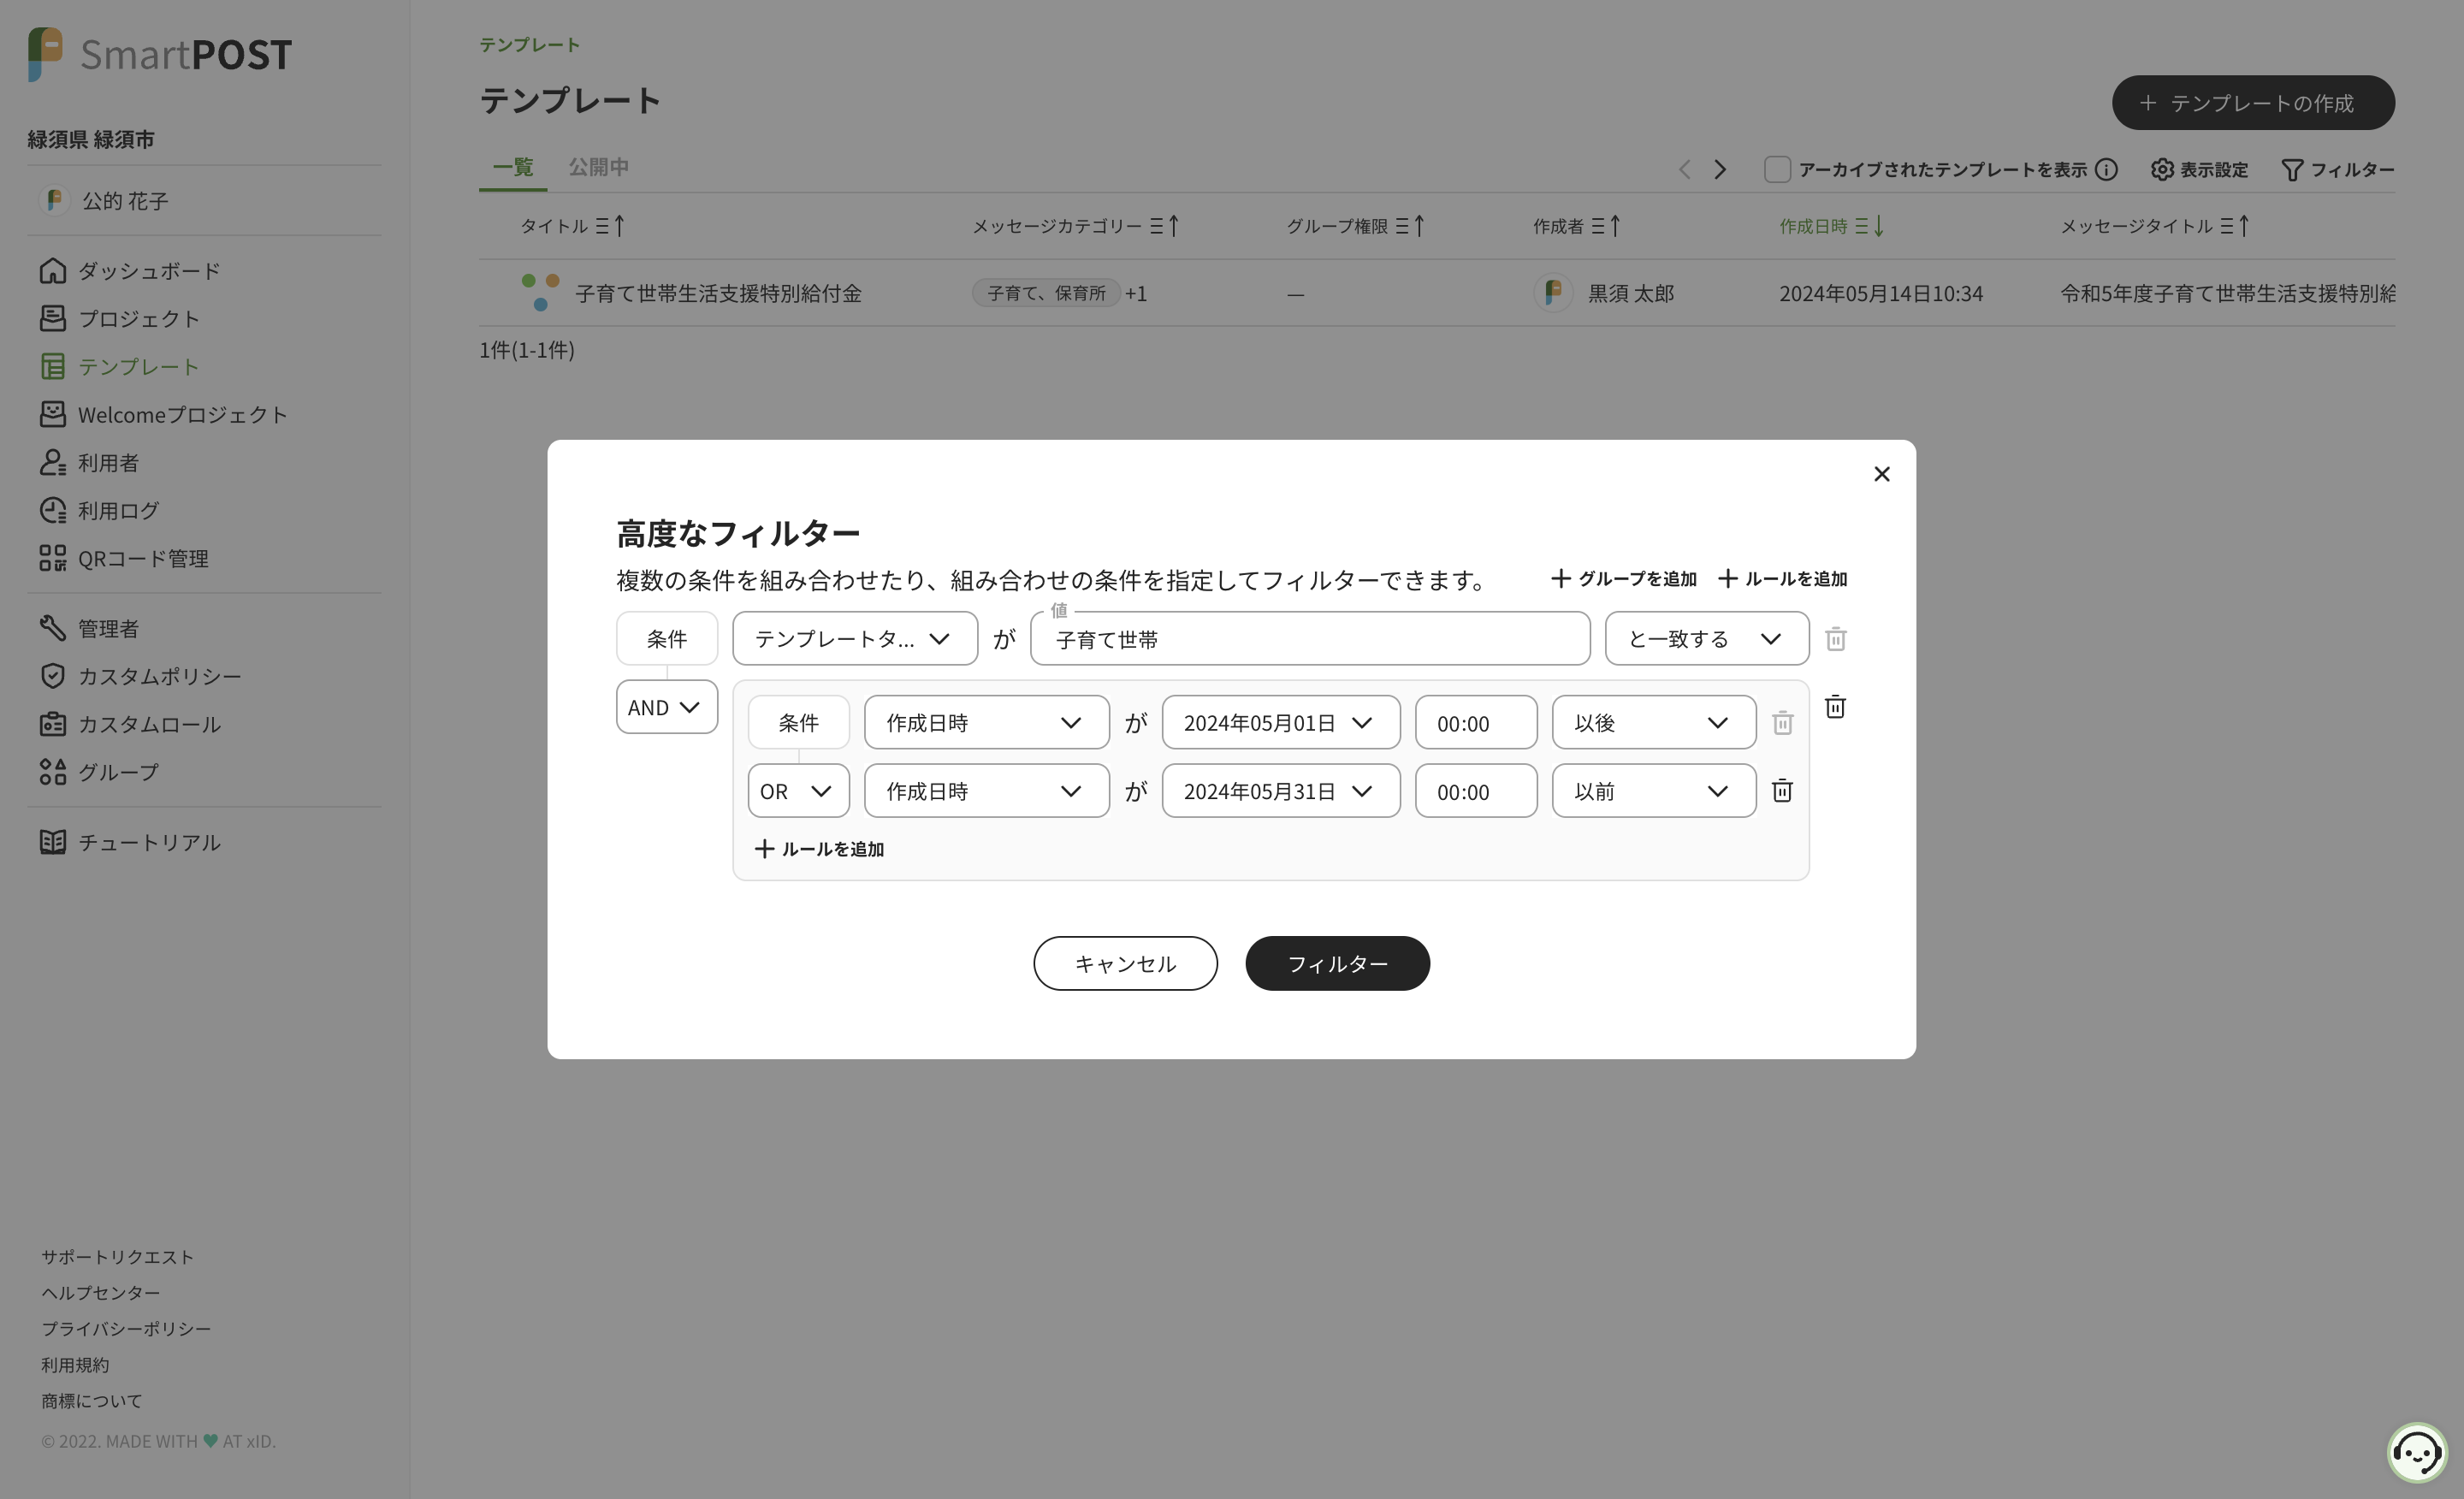Screen dimensions: 2464x1499
Task: Open the OR logical operator dropdown
Action: point(798,791)
